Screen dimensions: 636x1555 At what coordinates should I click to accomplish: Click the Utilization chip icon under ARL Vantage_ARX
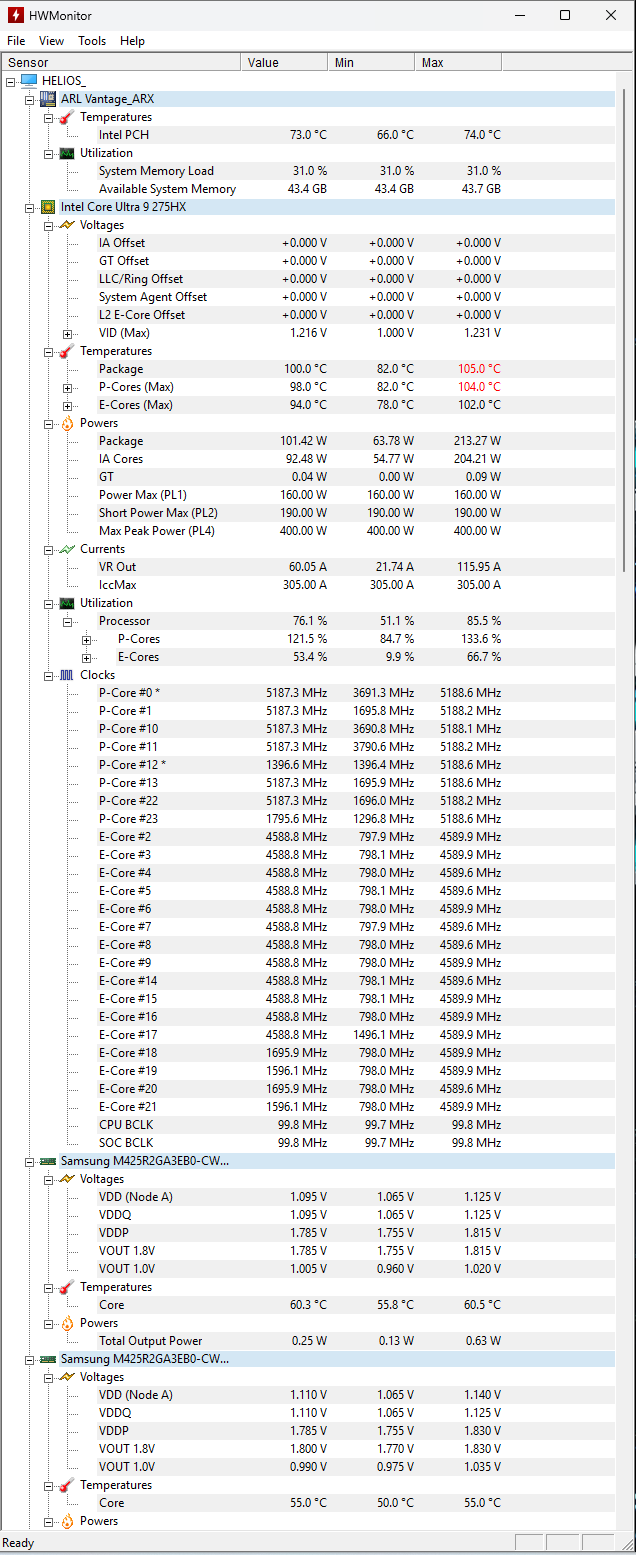(x=66, y=153)
